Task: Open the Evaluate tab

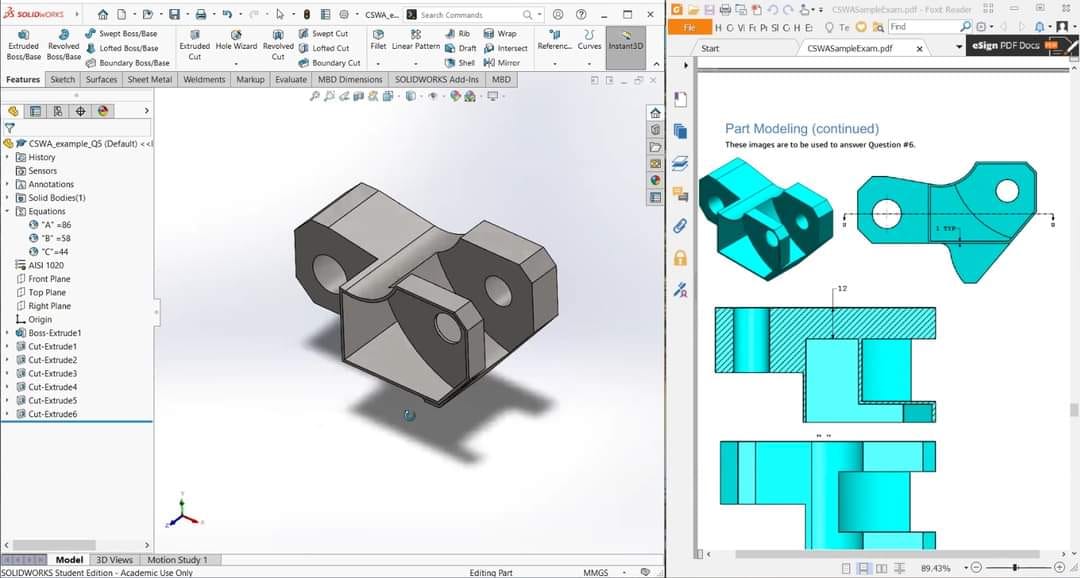Action: click(290, 80)
